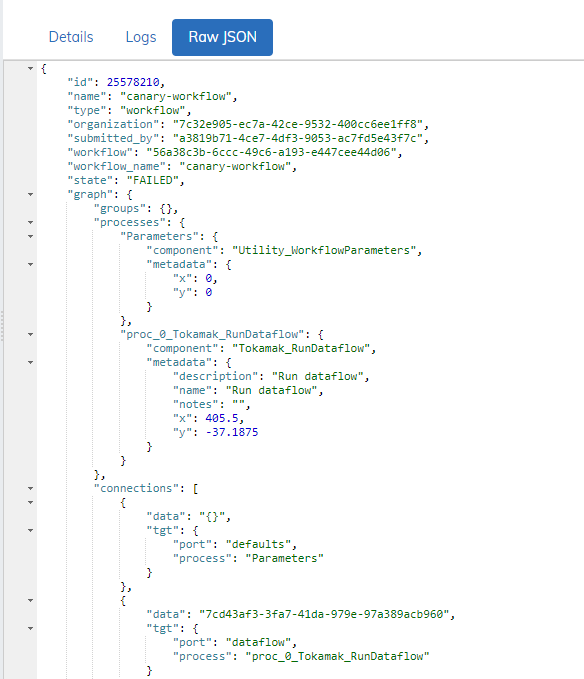Click the data UUID 7cd43af3-3fa7-41da-979e-97a389acb960
Screen dimensions: 584x679
click(324, 614)
